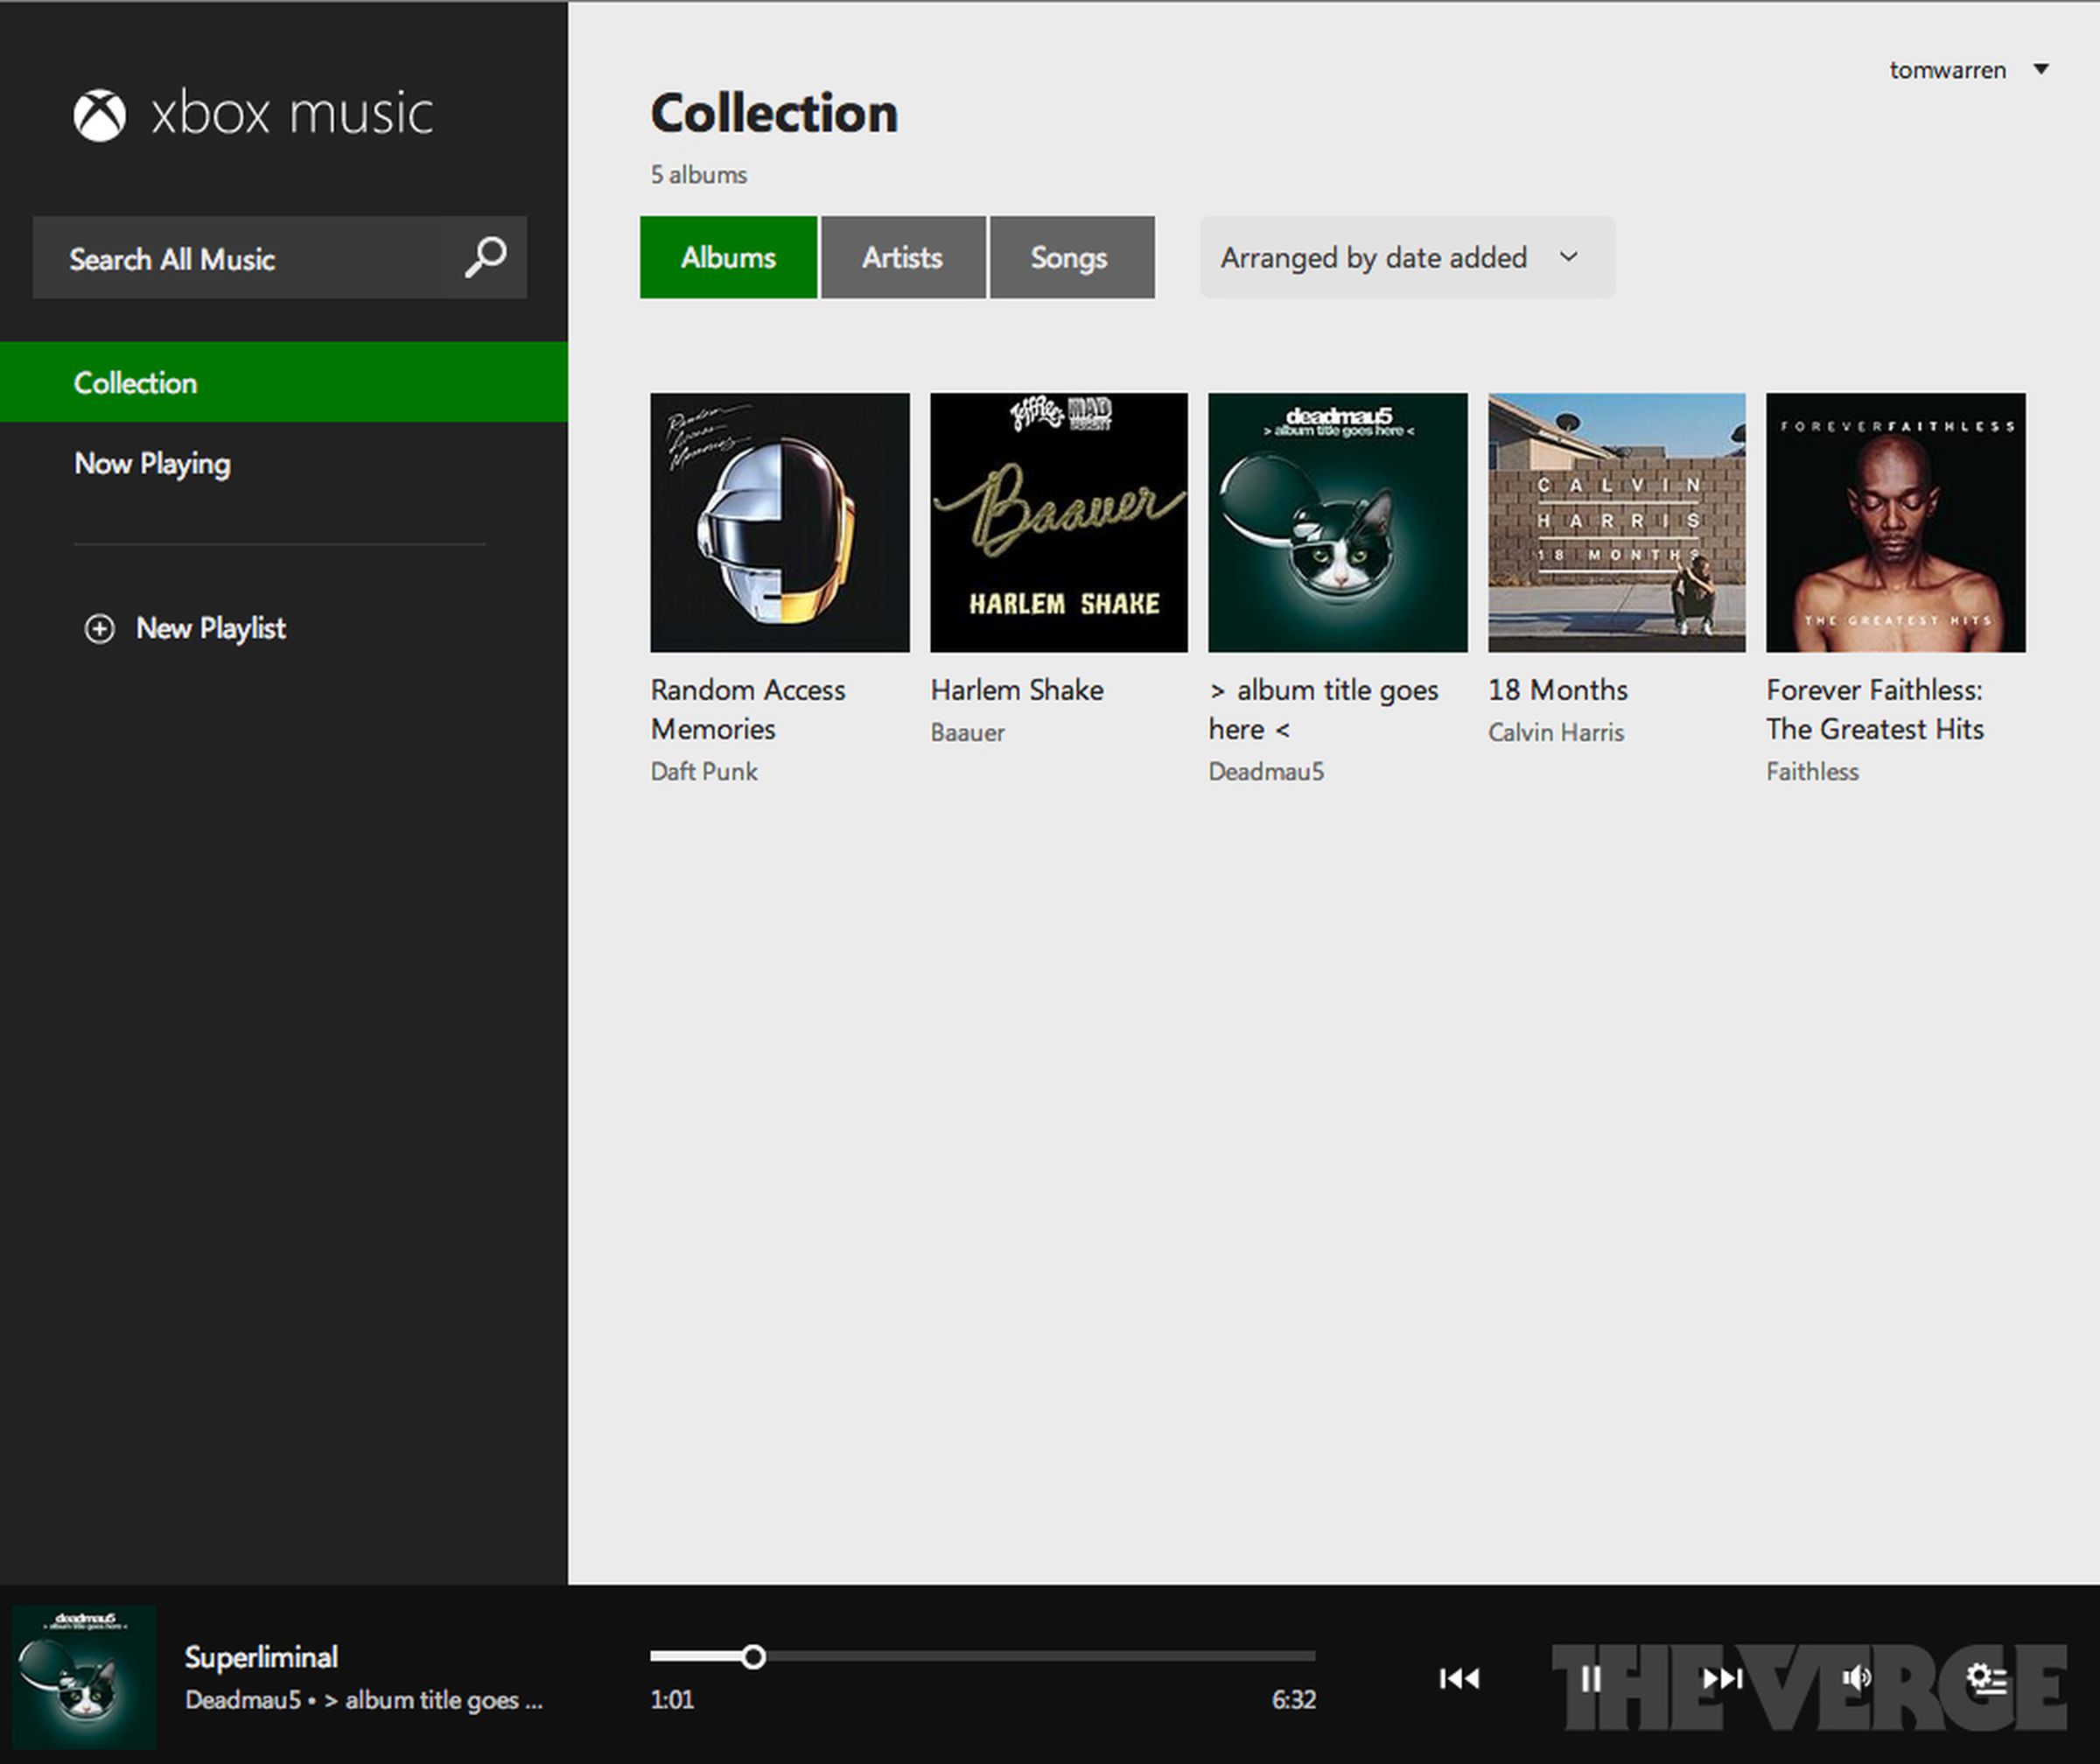Skip to previous track
The image size is (2100, 1764).
click(x=1459, y=1677)
